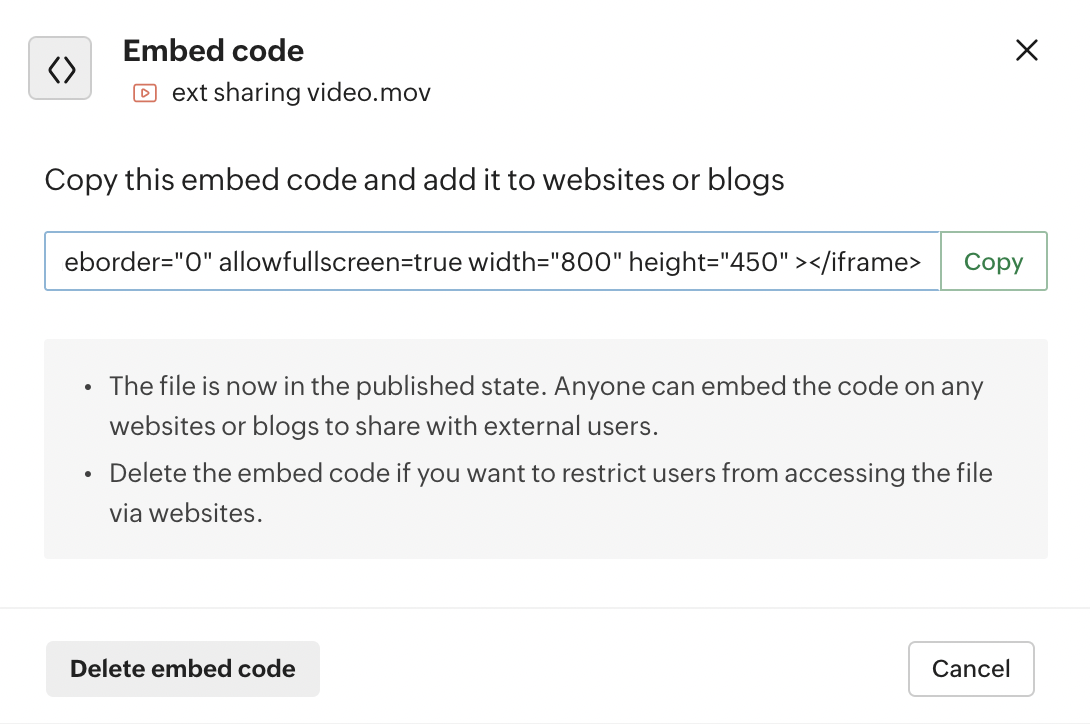Viewport: 1090px width, 724px height.
Task: Close the Embed code dialog
Action: [x=1026, y=50]
